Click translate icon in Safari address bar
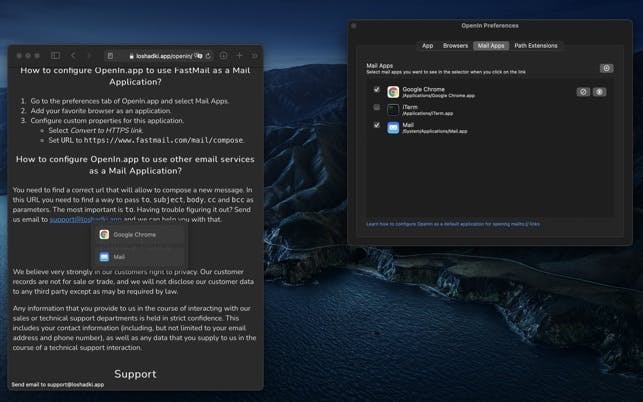 click(198, 56)
